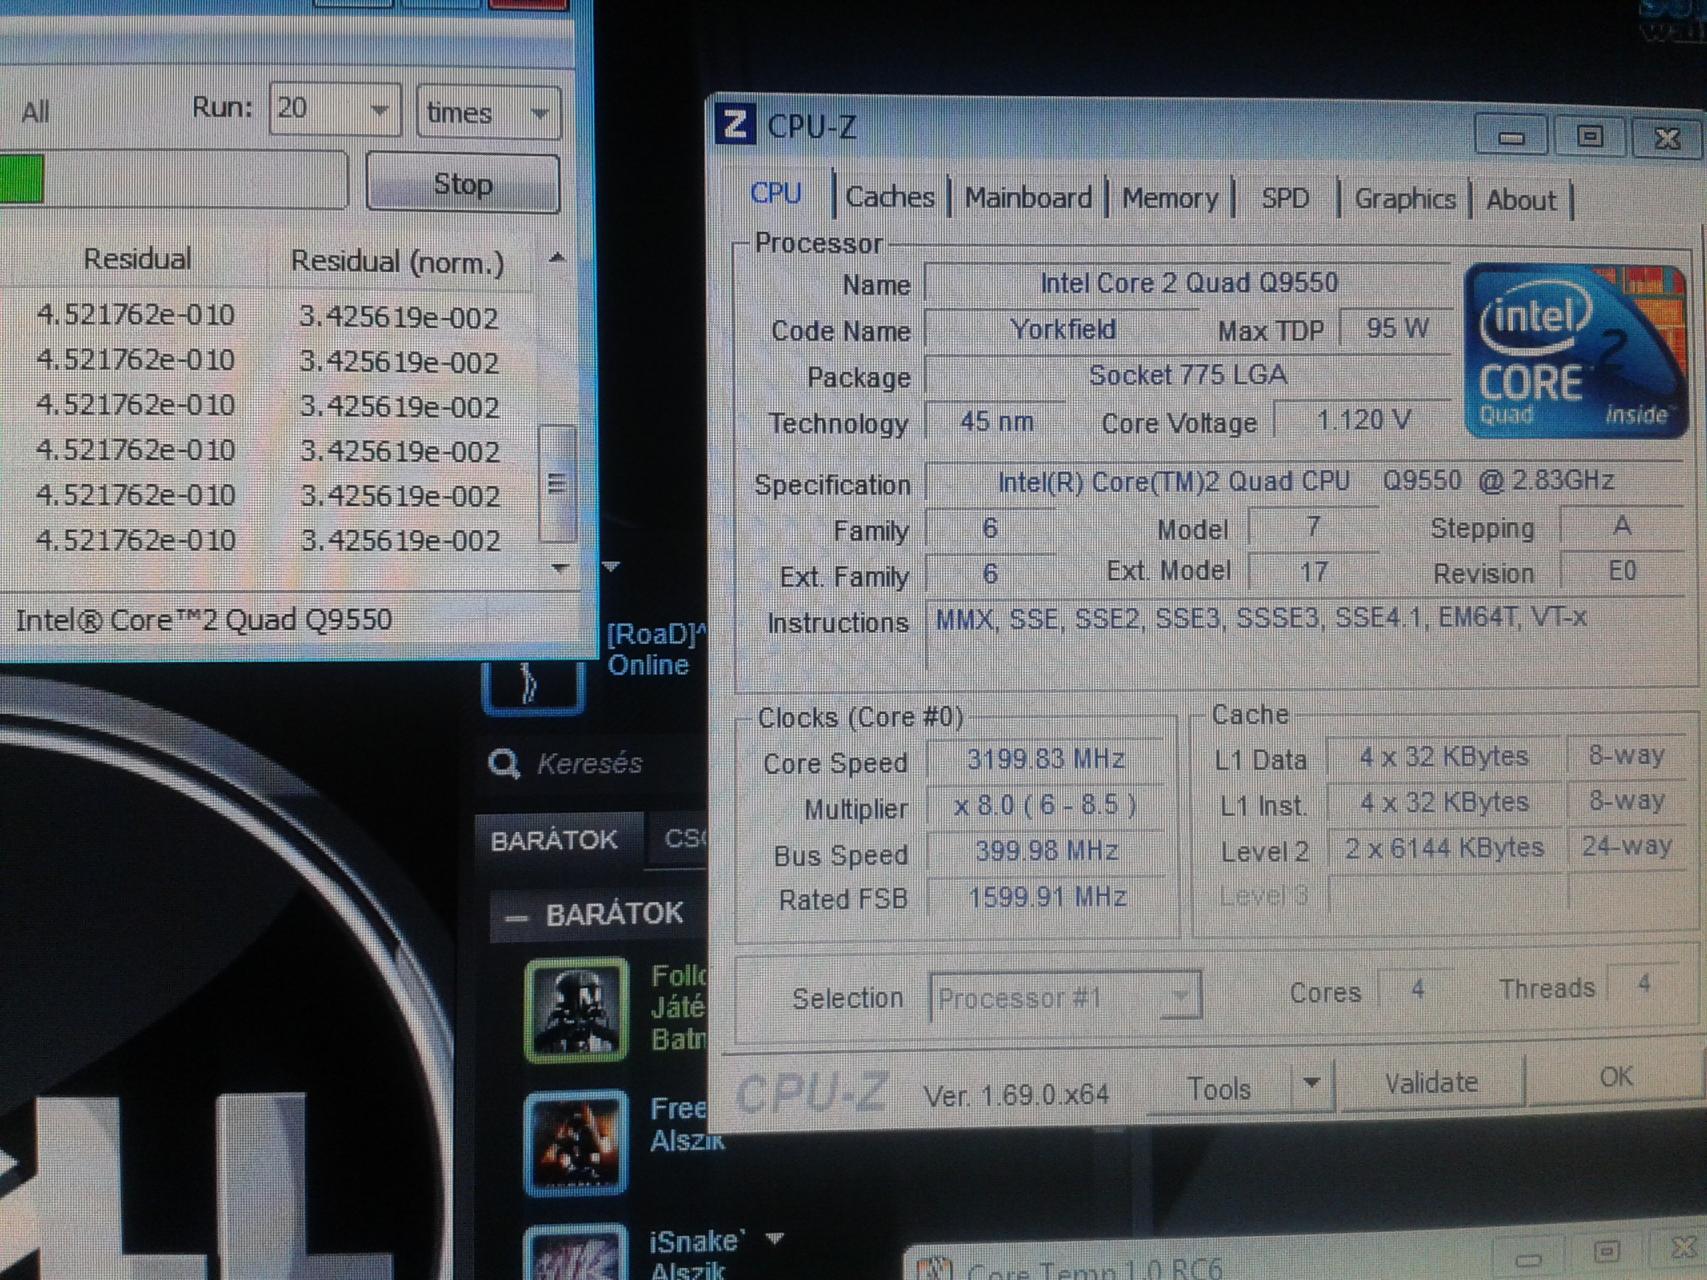Click the results list scrollbar thumb

[x=557, y=483]
